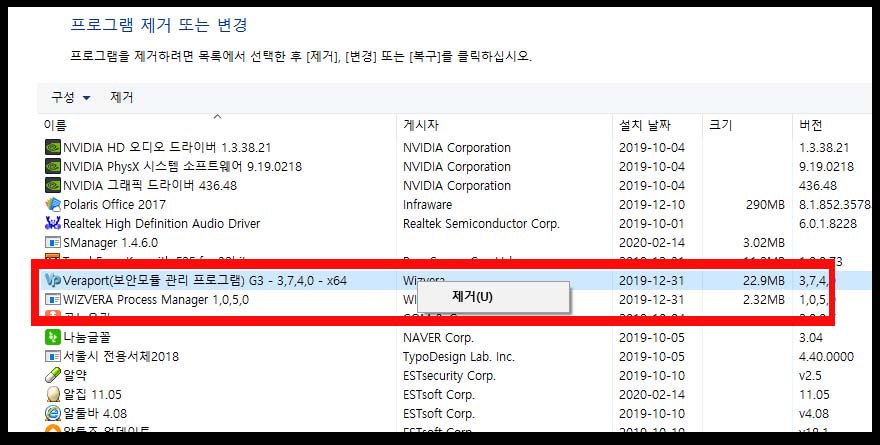Click the 제거 toolbar button
This screenshot has width=880, height=445.
[122, 98]
